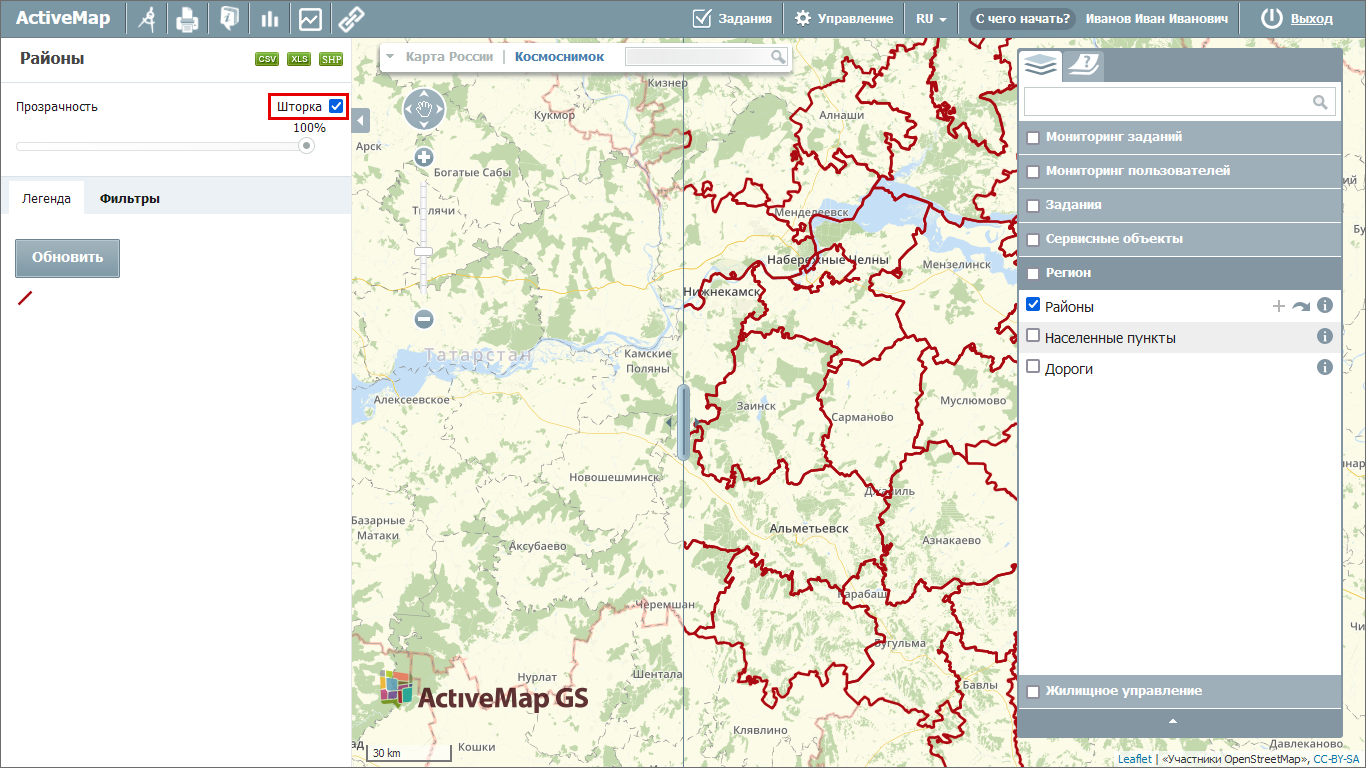1366x768 pixels.
Task: Zoom out with the map minus button
Action: click(424, 319)
